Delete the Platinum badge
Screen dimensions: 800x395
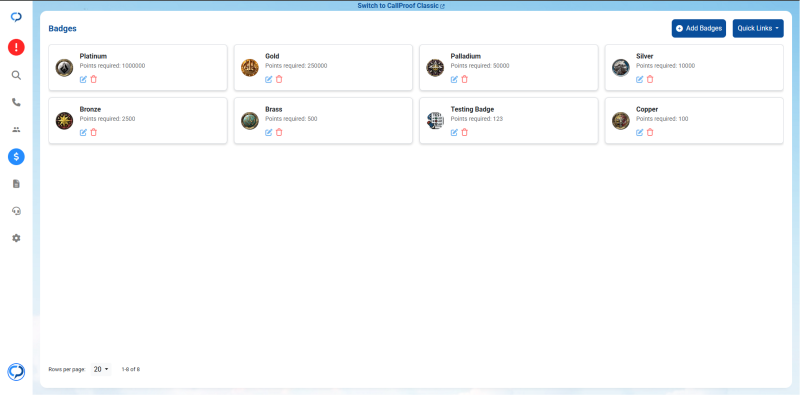pos(93,79)
